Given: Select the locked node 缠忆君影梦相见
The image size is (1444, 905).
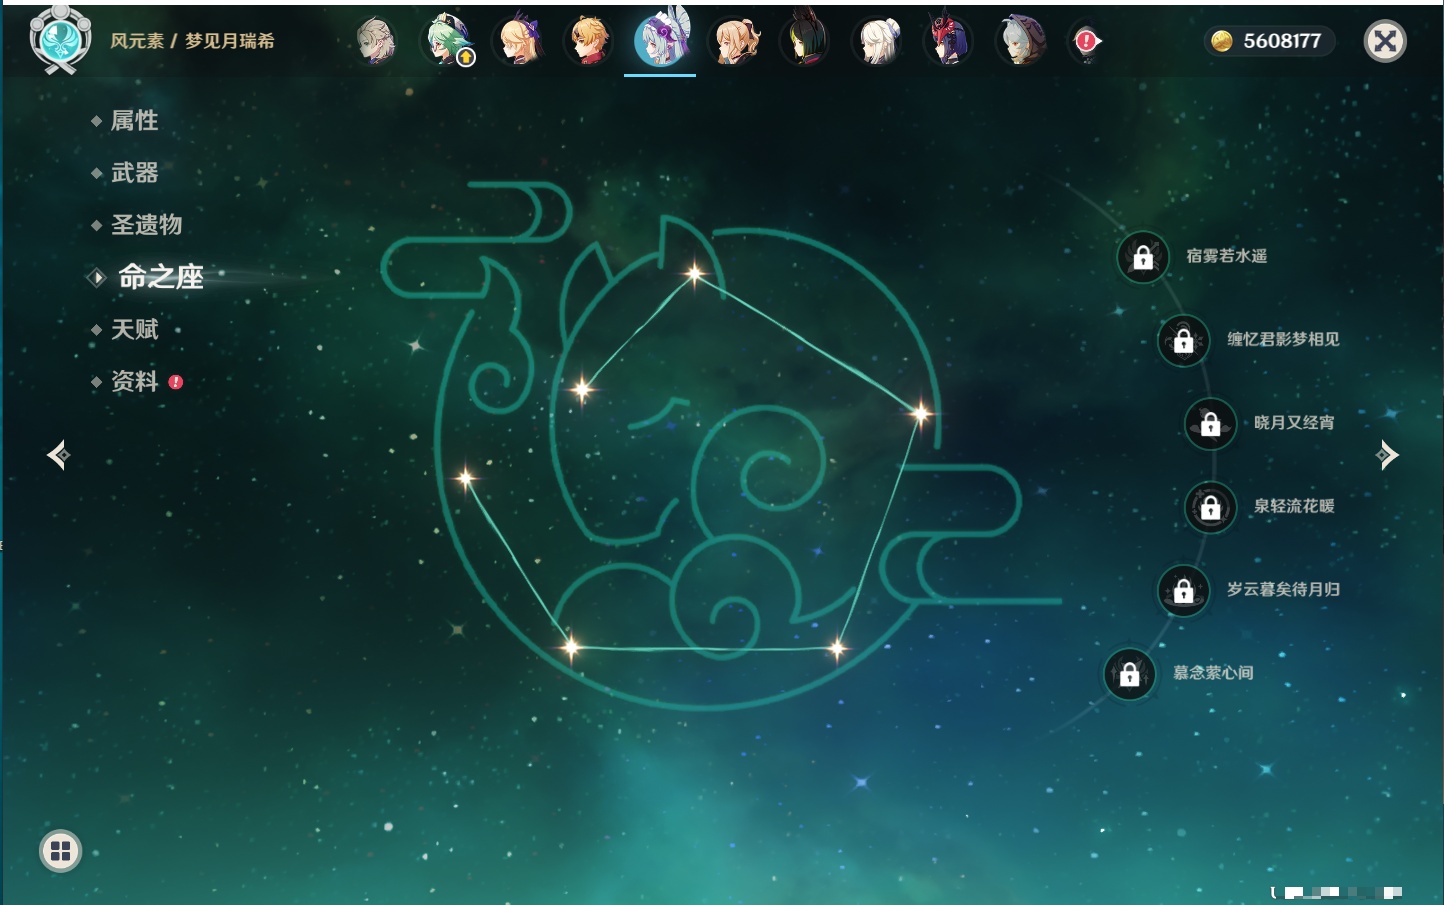Looking at the screenshot, I should pos(1184,340).
